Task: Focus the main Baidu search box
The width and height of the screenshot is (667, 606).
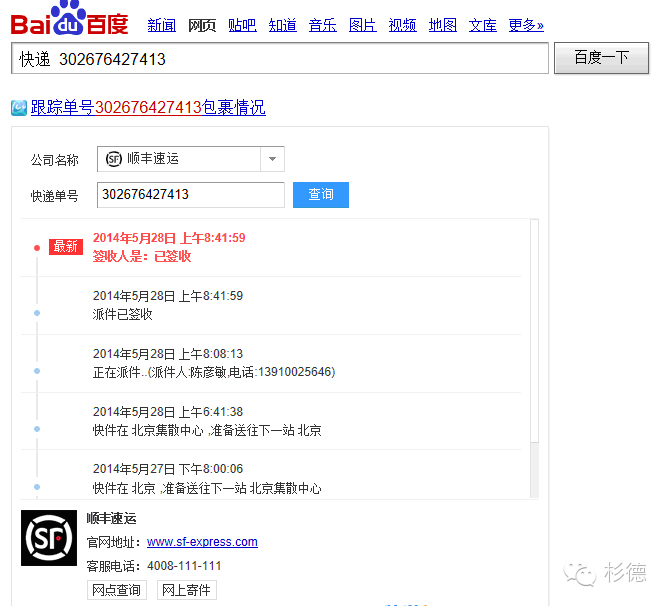Action: pos(280,58)
